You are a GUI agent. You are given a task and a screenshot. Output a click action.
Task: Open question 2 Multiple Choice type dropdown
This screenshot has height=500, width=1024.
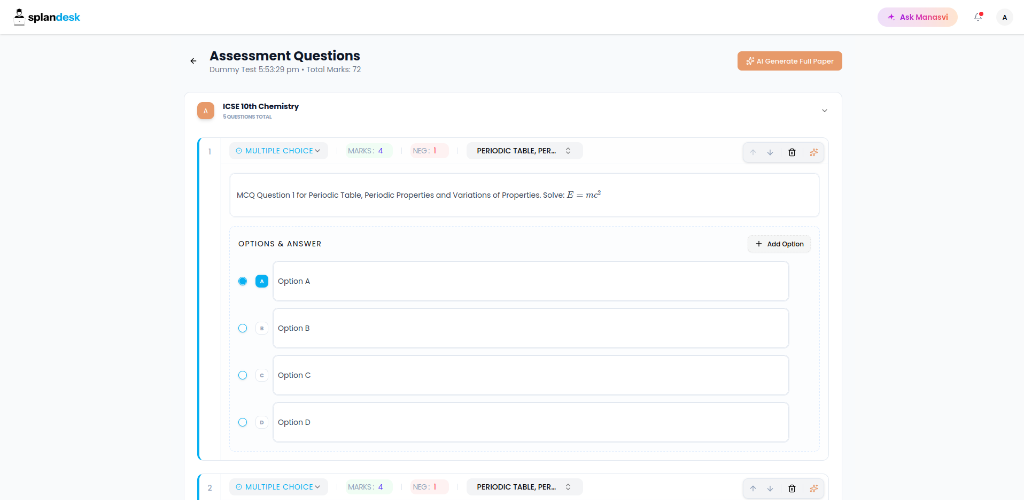click(278, 487)
